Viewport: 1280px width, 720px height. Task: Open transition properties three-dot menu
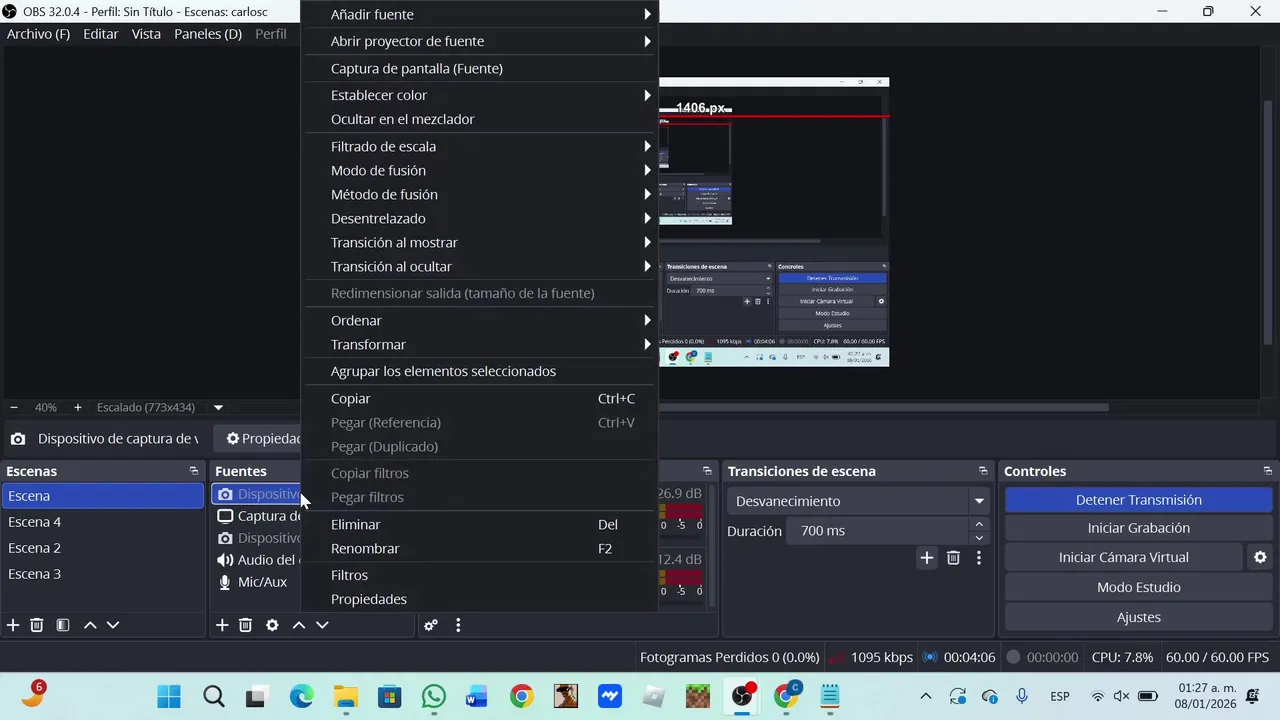[979, 558]
